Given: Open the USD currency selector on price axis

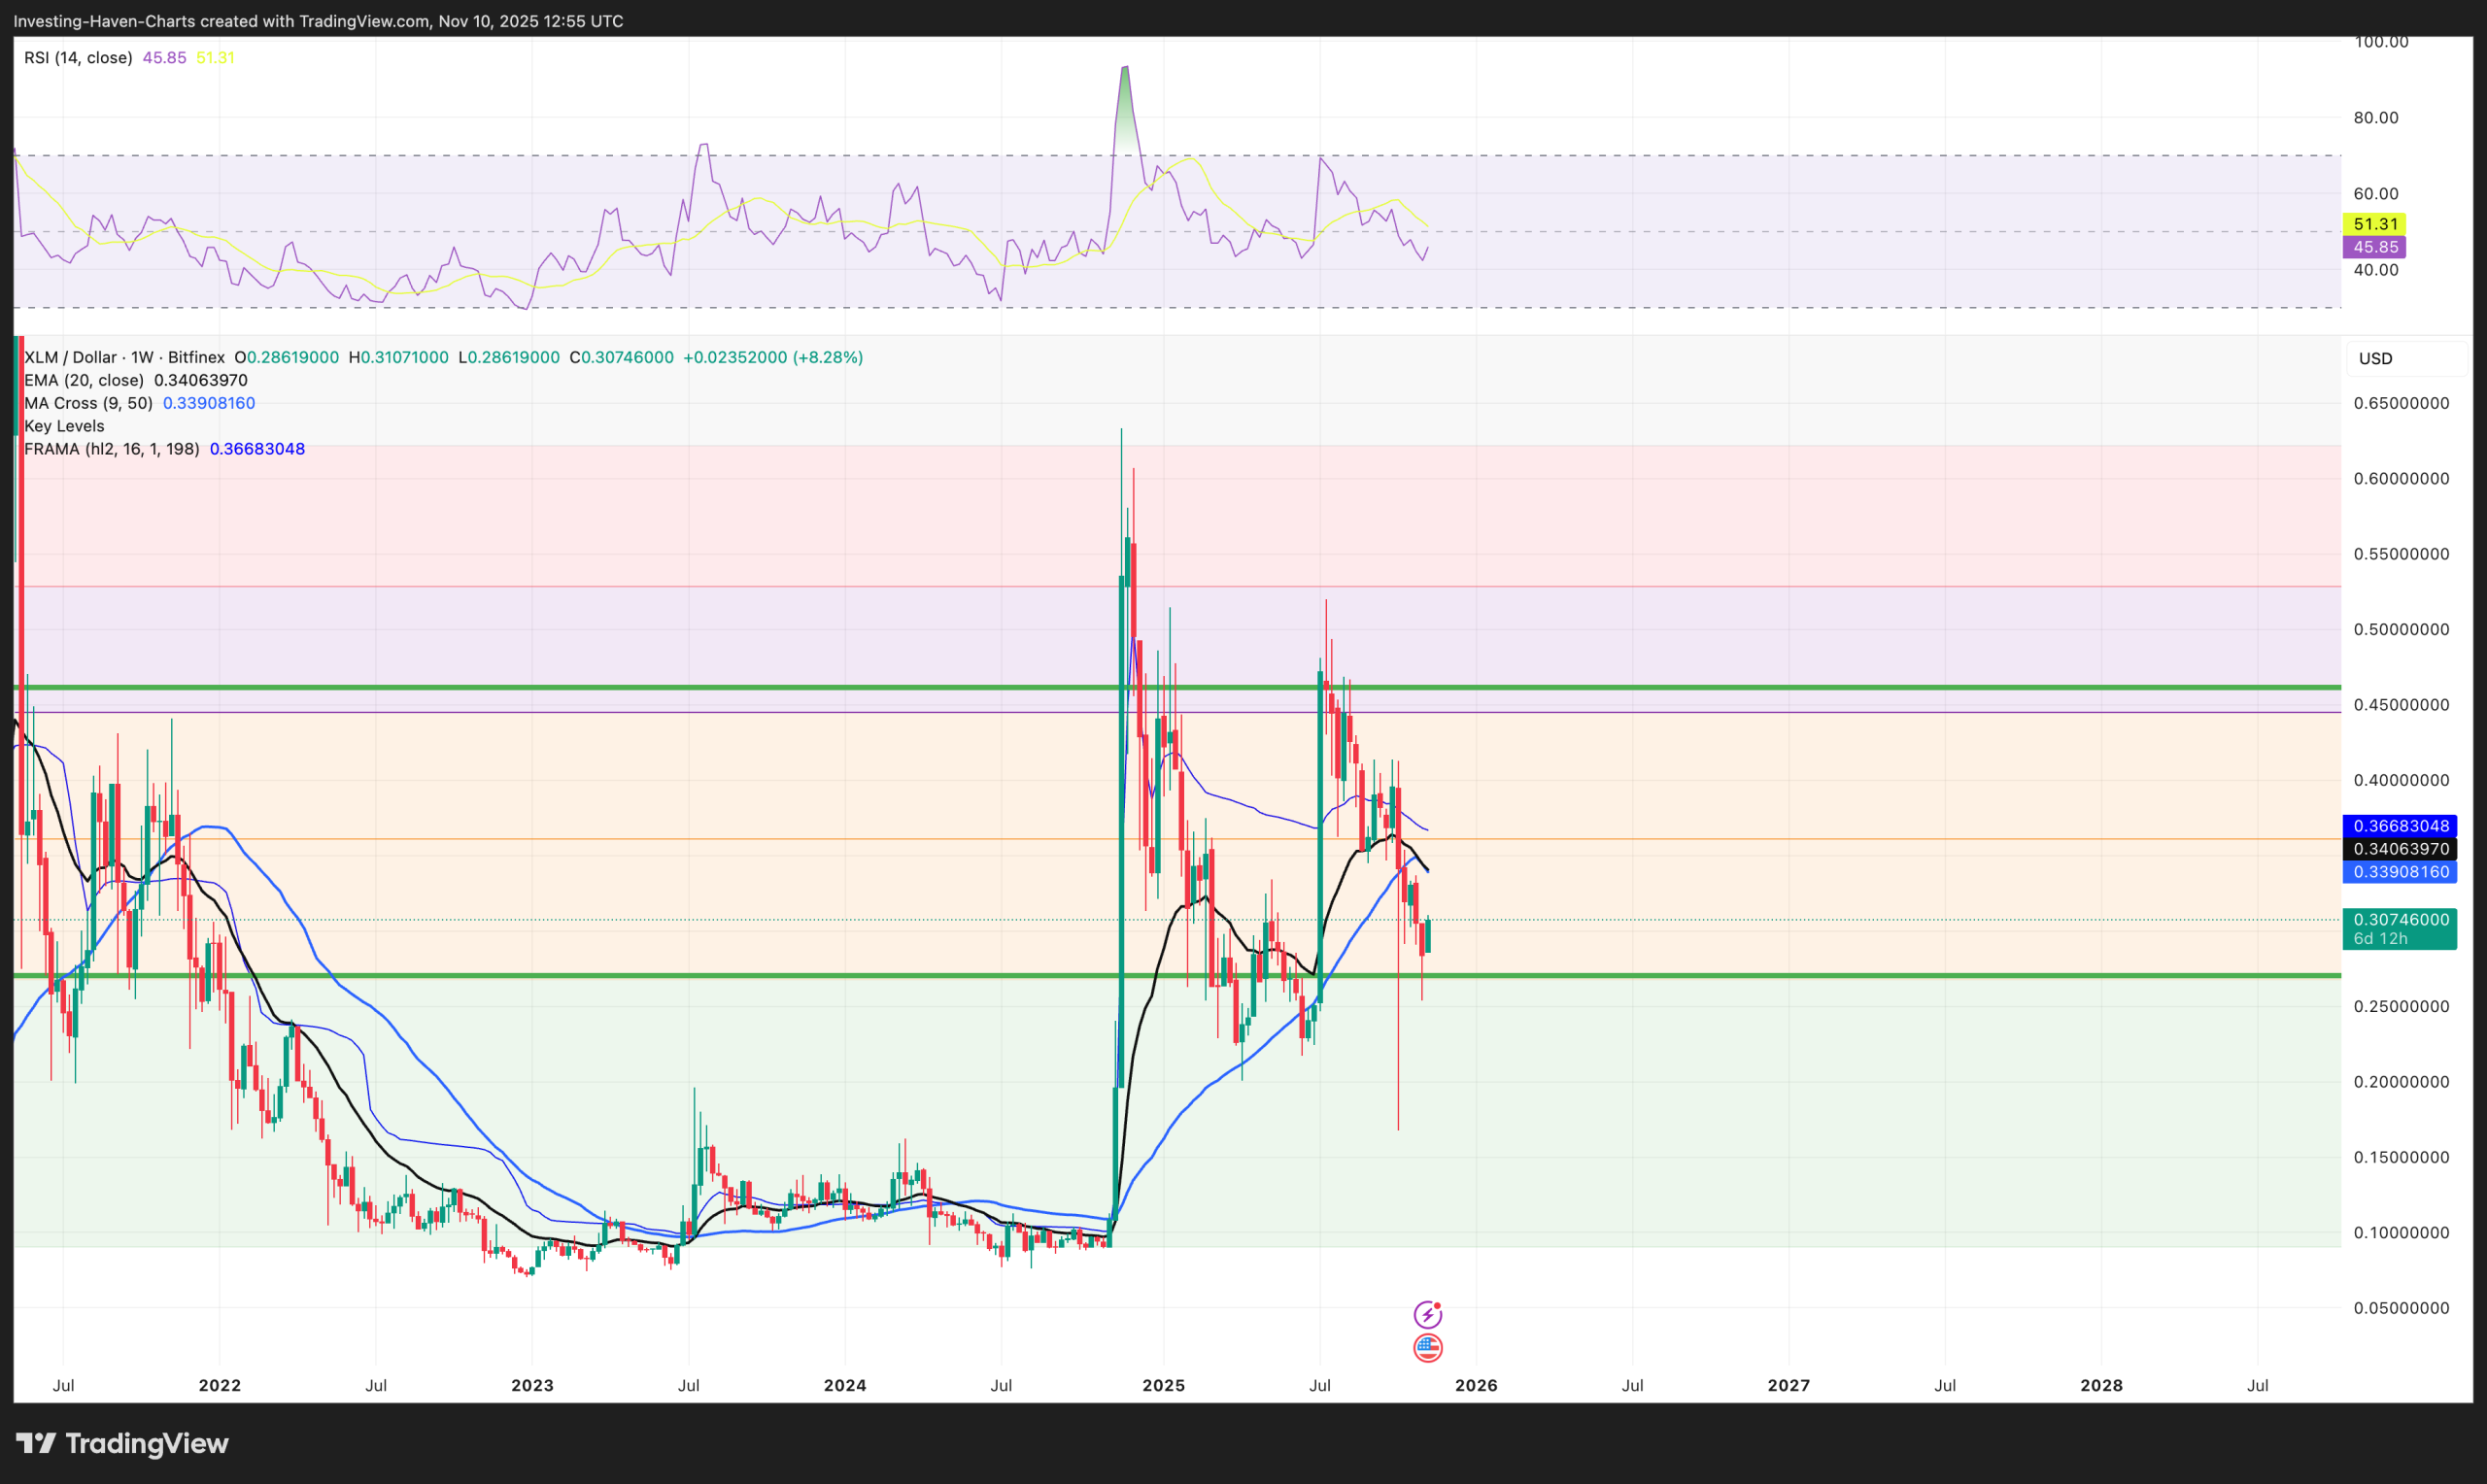Looking at the screenshot, I should point(2377,359).
